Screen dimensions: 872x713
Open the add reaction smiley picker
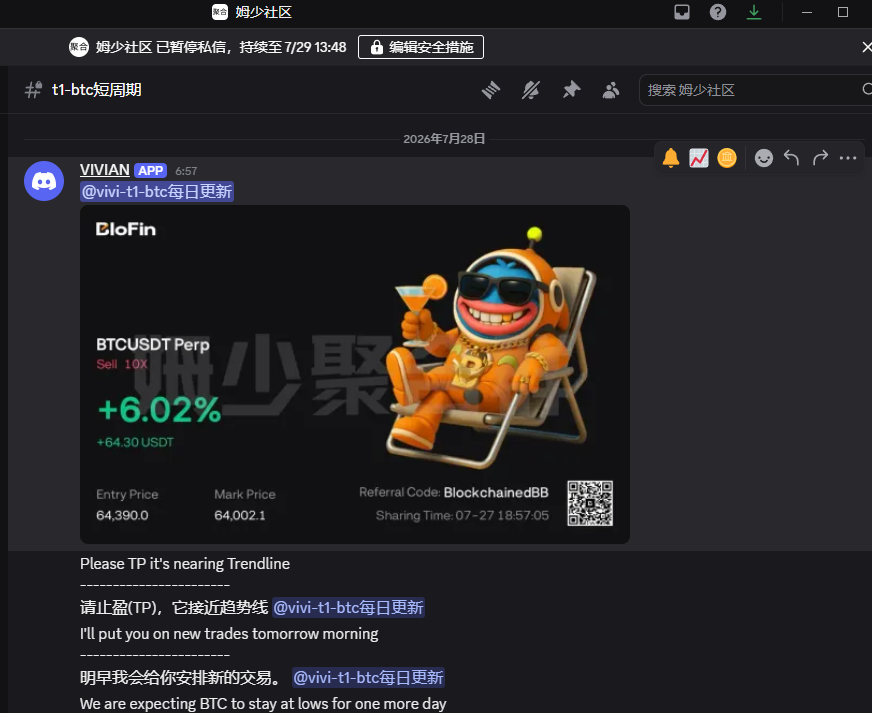tap(764, 159)
